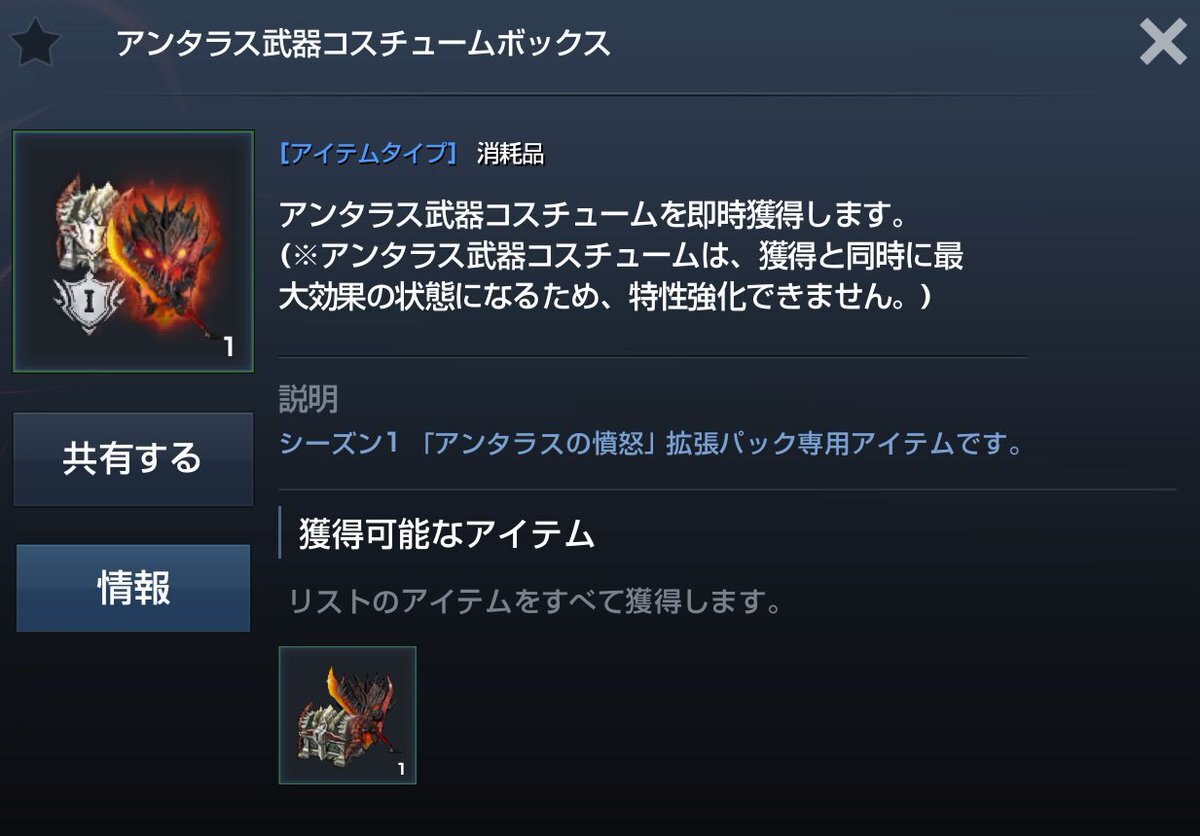Click the silver rank I shield badge

[x=88, y=300]
